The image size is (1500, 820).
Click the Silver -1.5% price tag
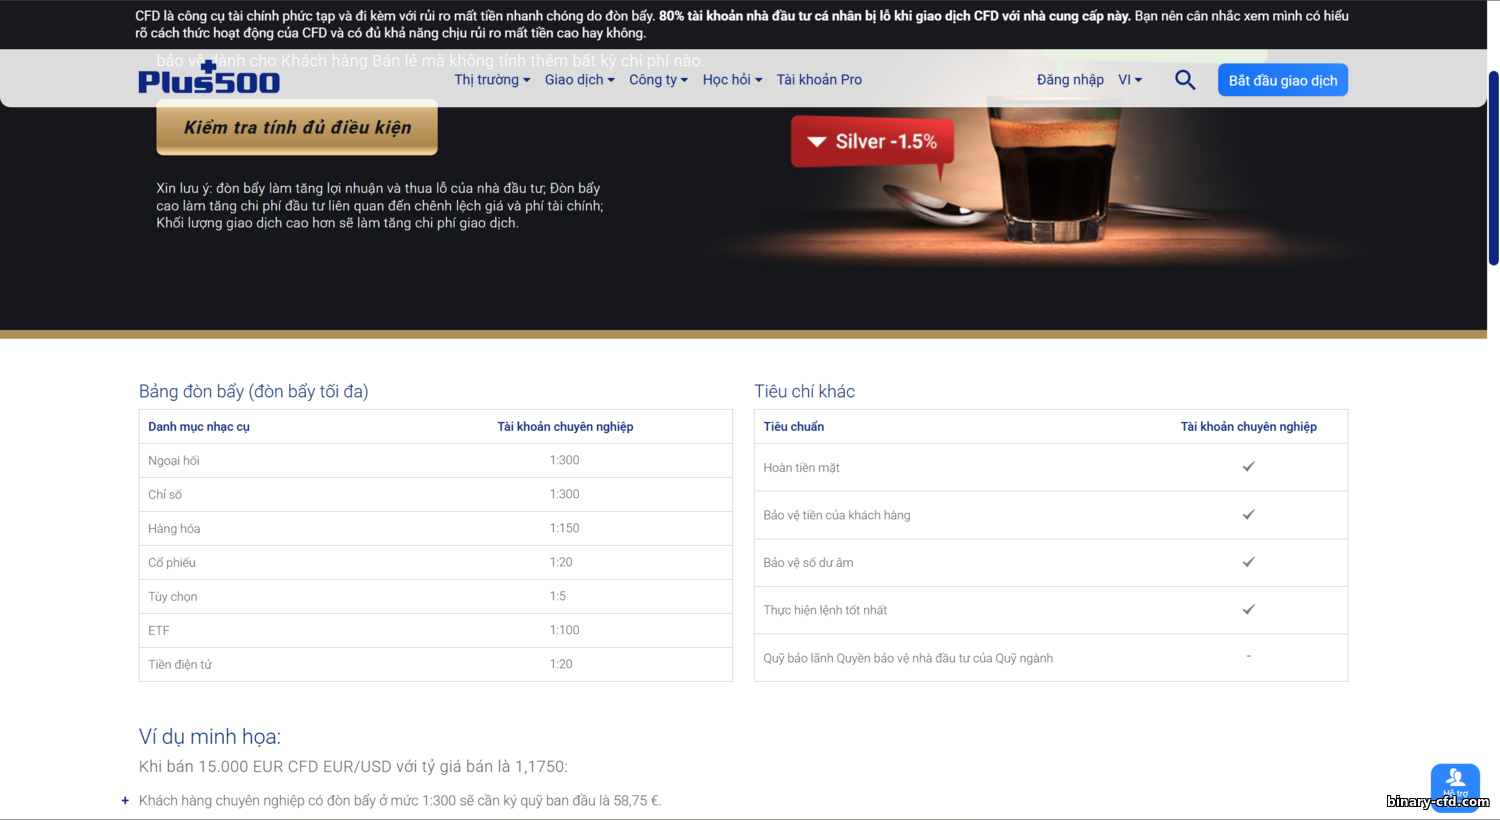[x=872, y=142]
